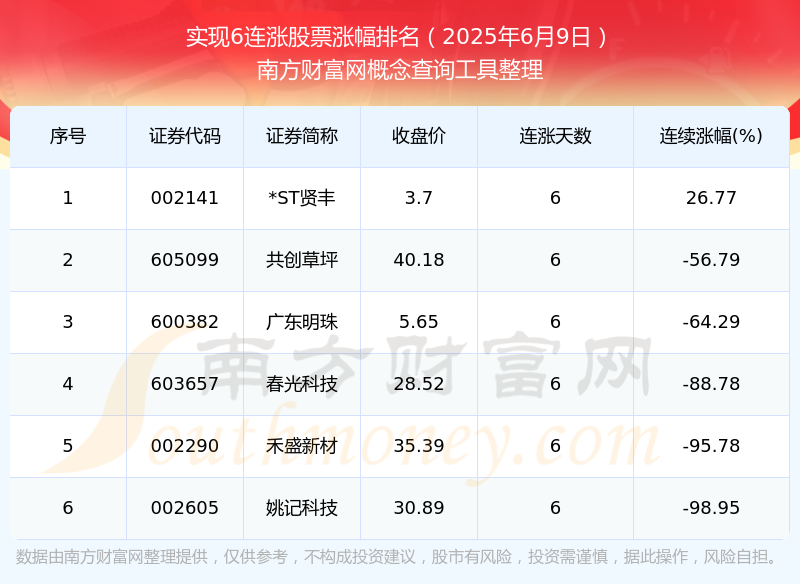Select the '收盘价' column header
This screenshot has height=584, width=800.
point(418,136)
